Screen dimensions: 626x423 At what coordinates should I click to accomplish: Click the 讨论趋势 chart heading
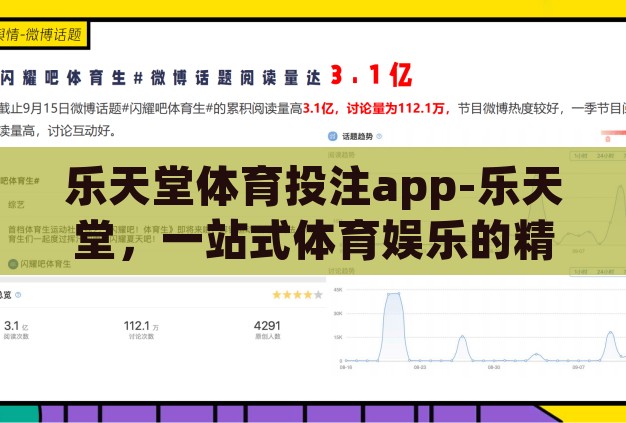point(341,271)
